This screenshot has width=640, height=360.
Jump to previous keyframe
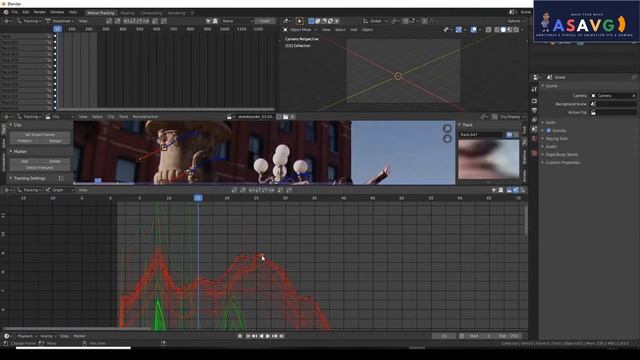tap(255, 336)
